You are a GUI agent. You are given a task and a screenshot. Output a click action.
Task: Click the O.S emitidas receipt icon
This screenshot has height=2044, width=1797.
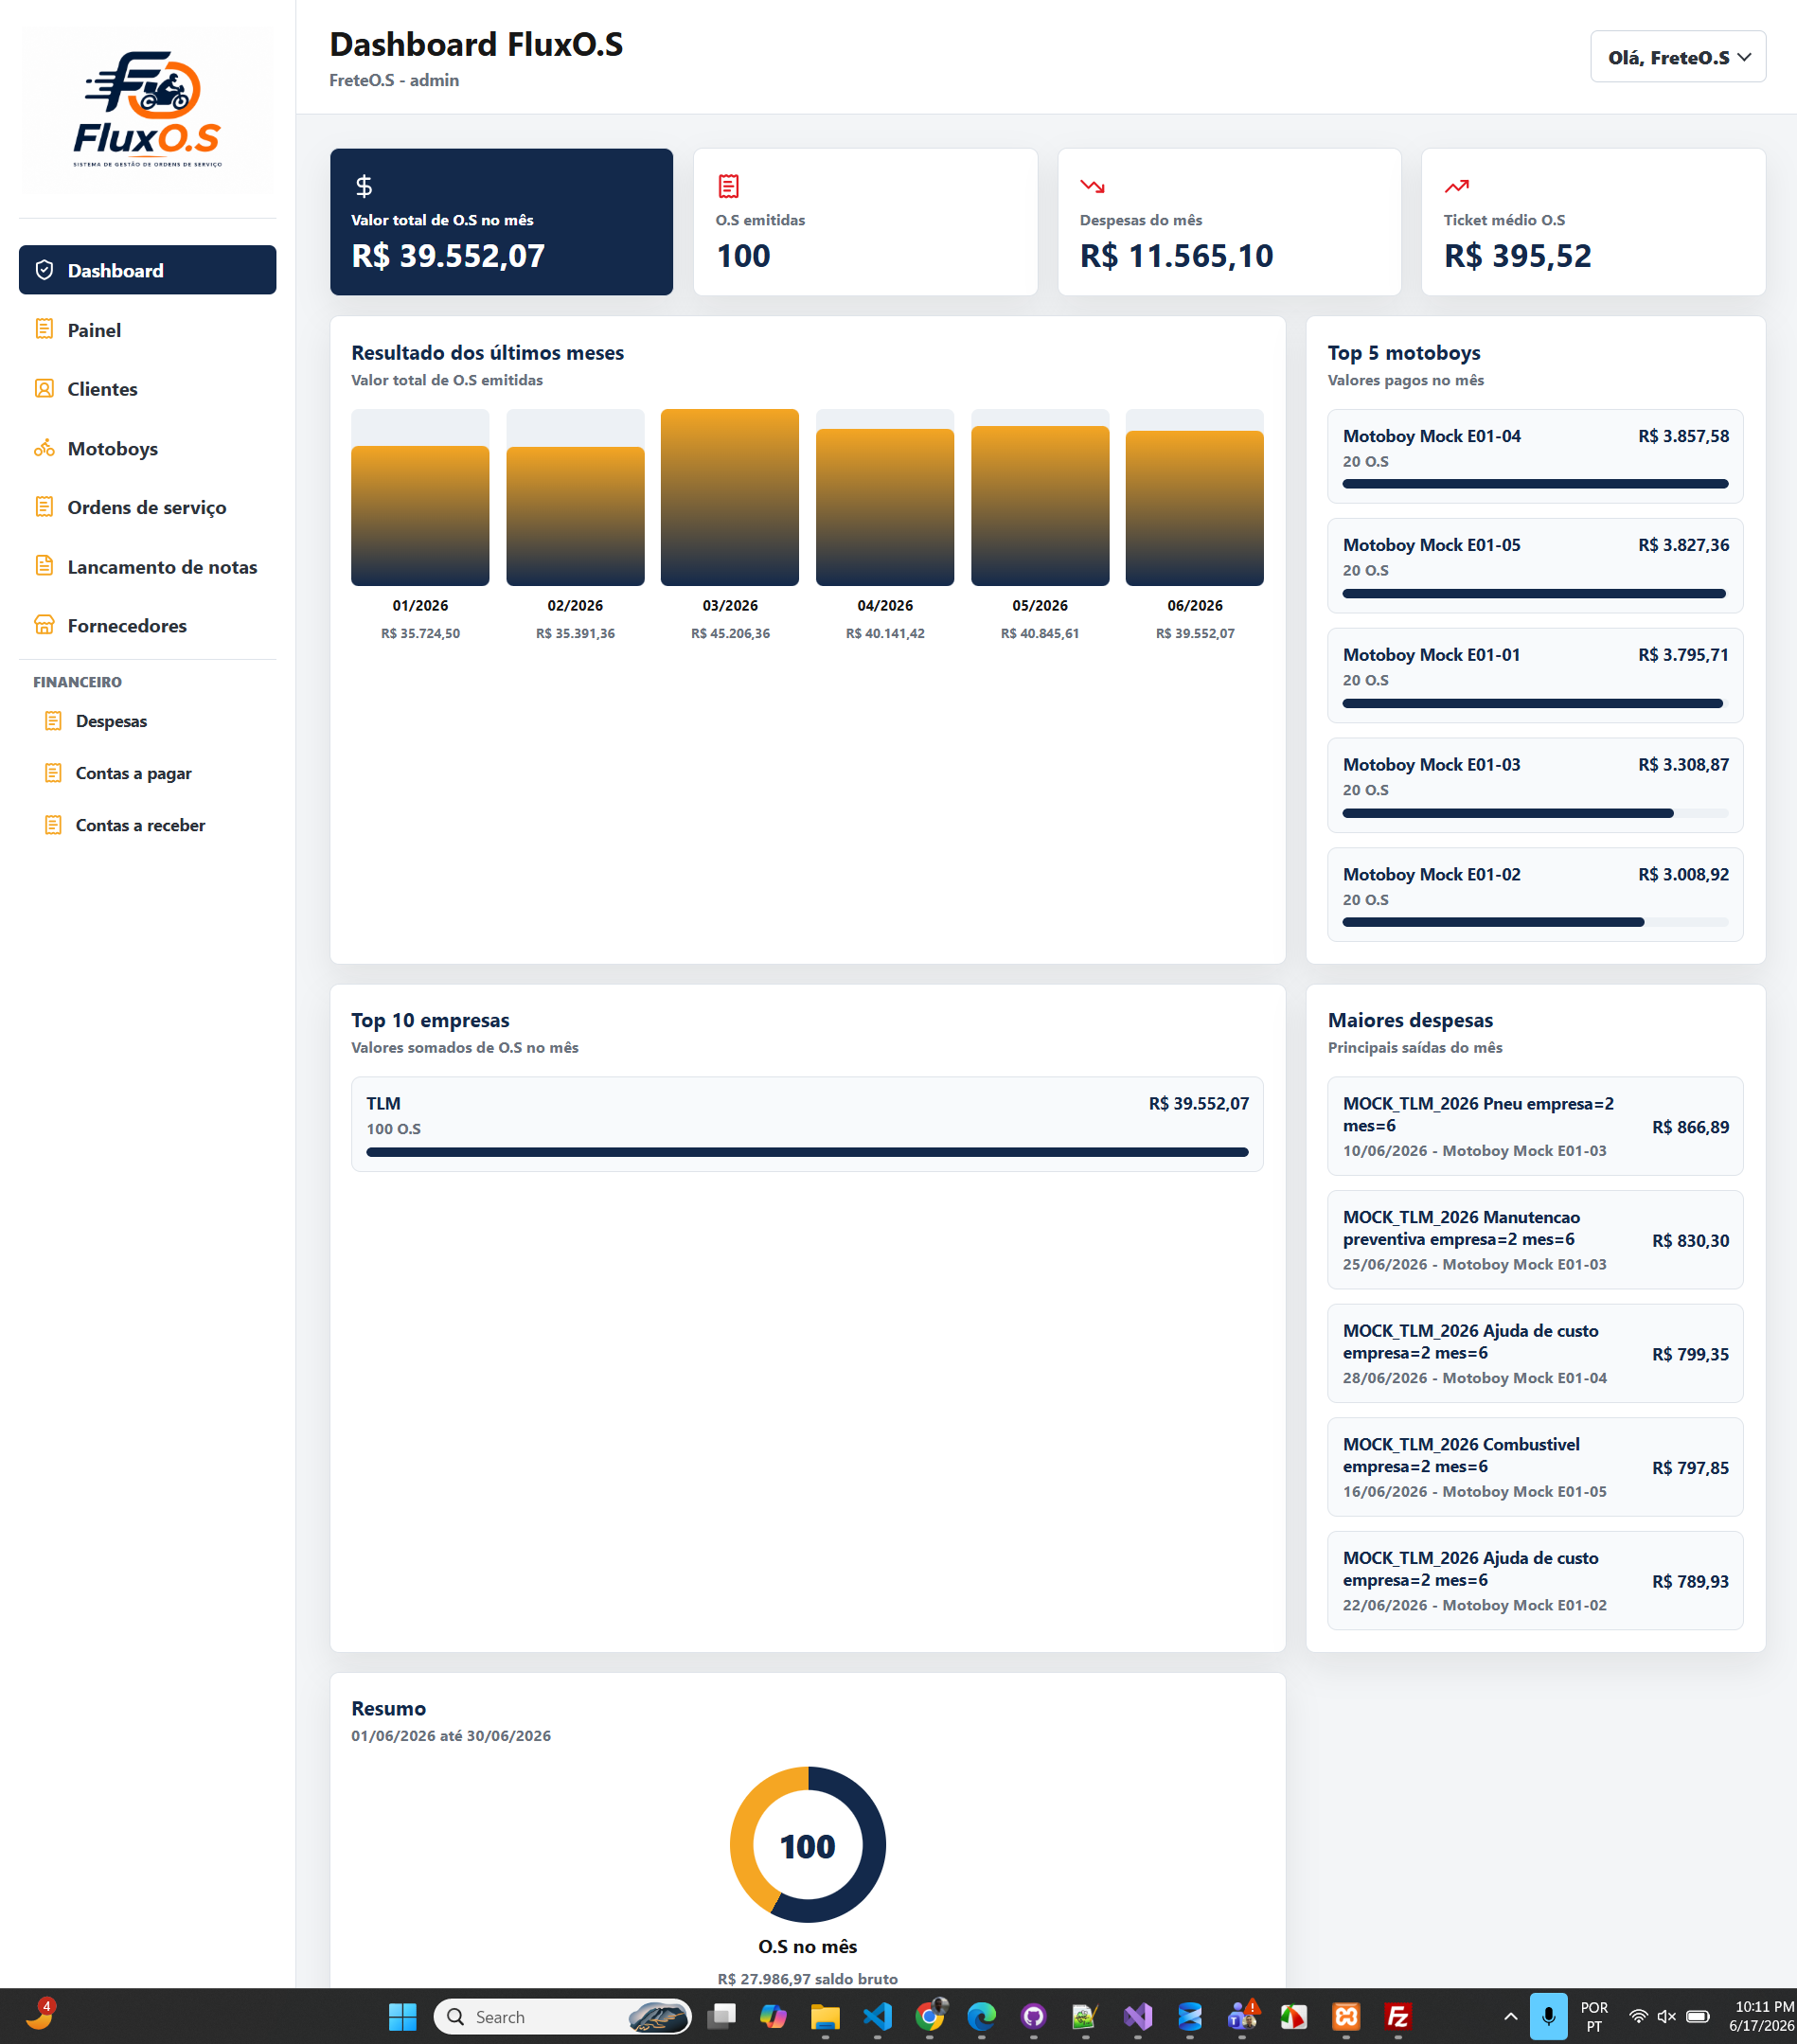729,186
